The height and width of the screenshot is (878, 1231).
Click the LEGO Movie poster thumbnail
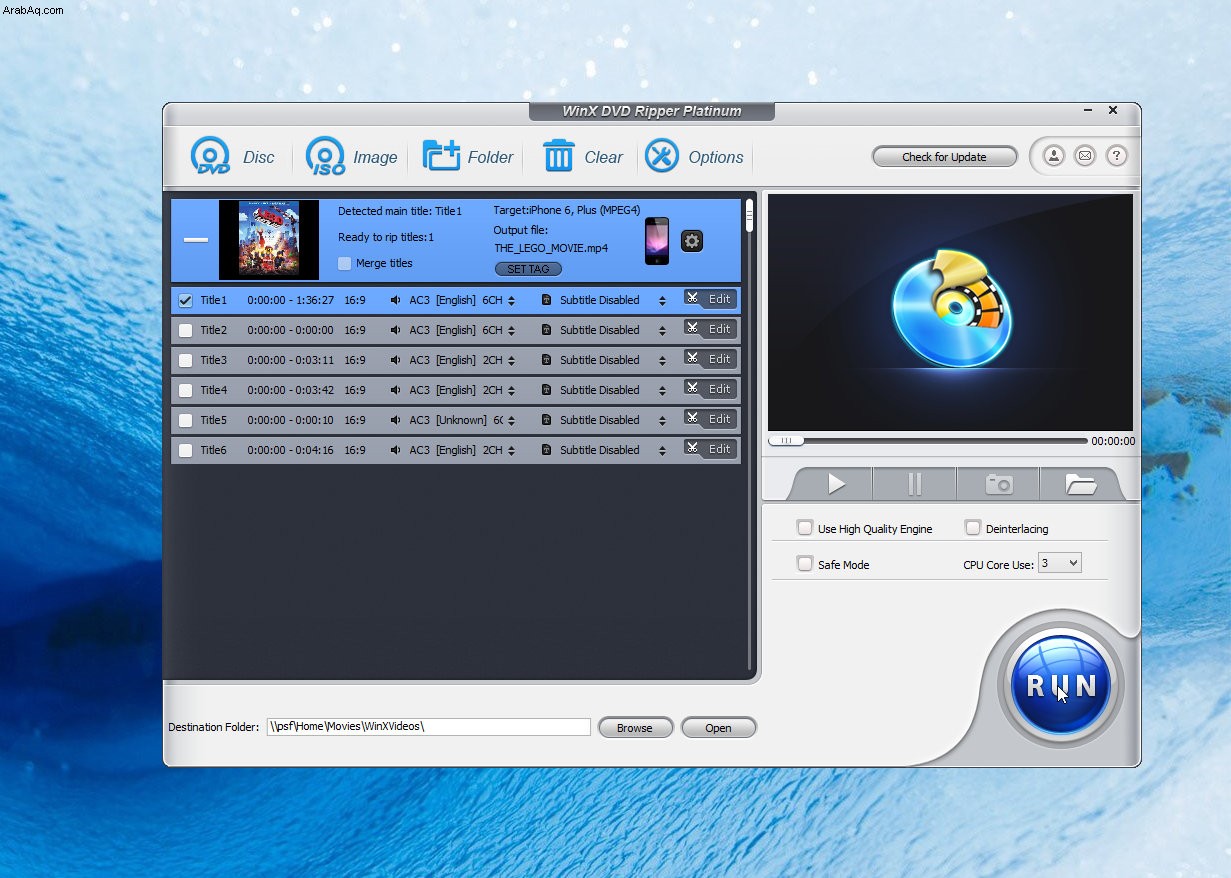click(x=269, y=239)
